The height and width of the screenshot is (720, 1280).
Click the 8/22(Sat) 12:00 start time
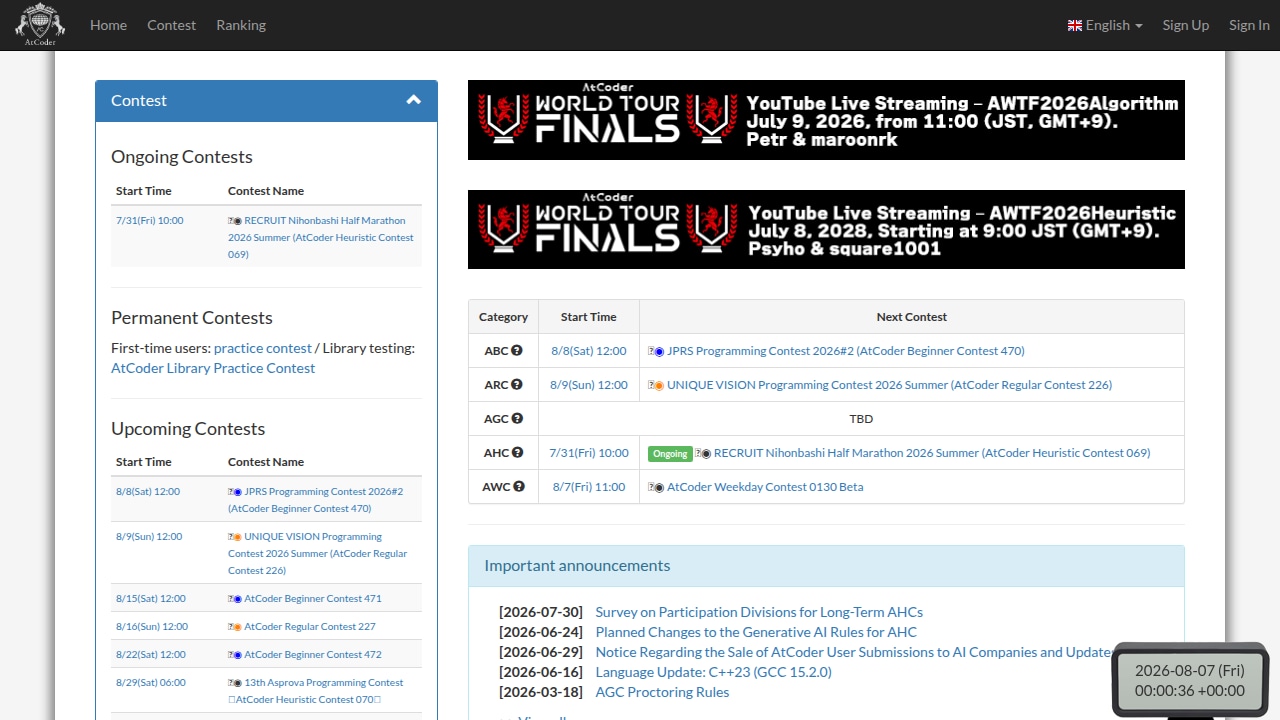151,654
